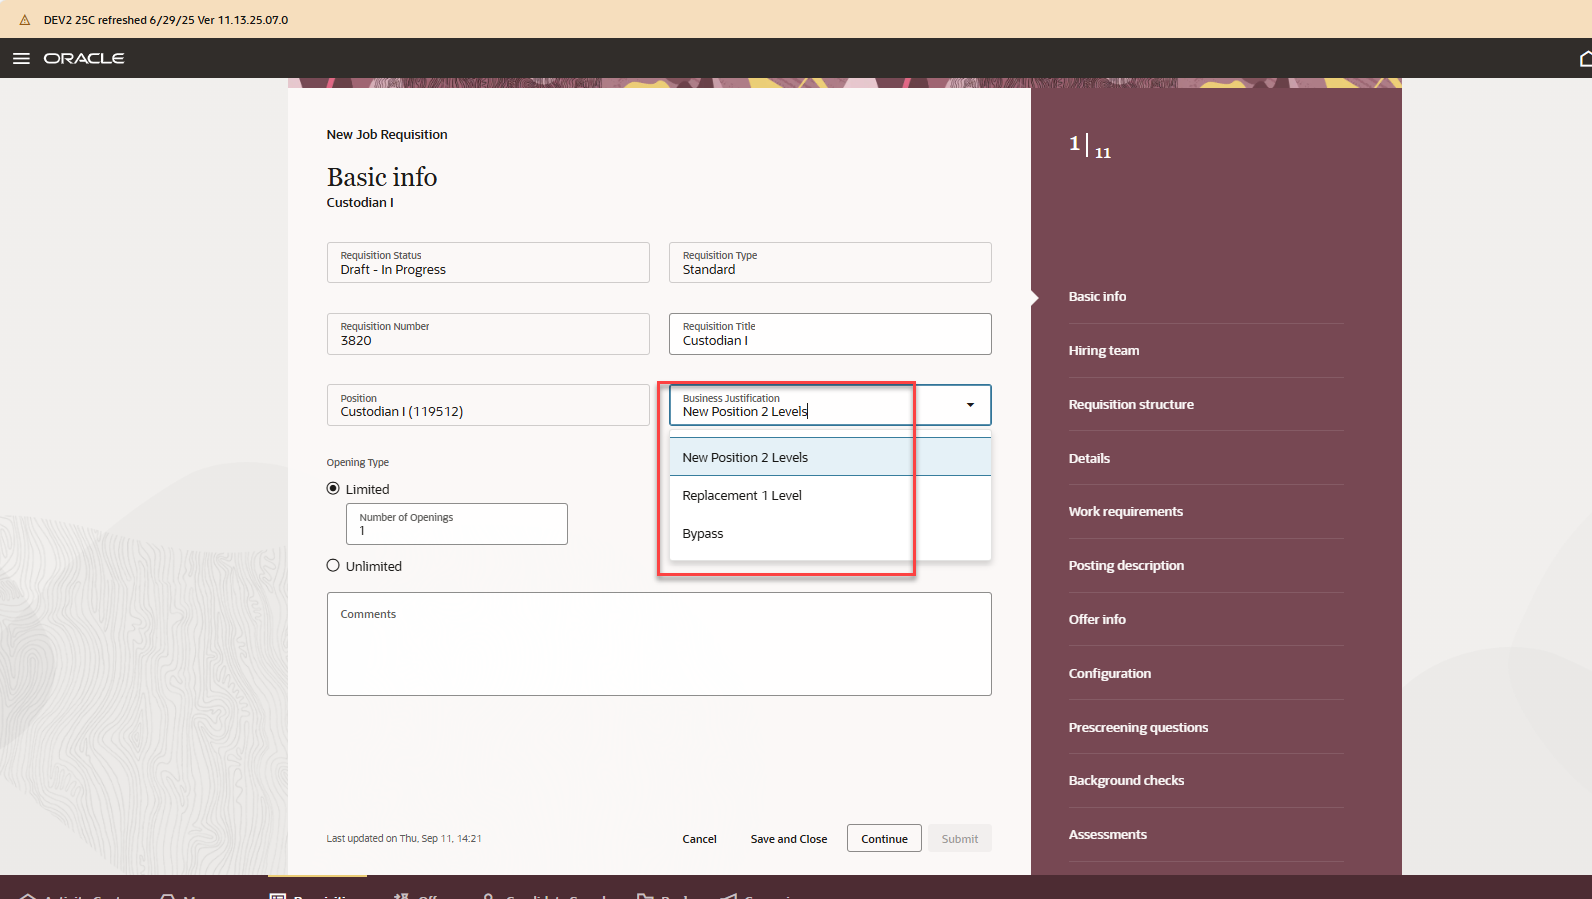Select the Limited opening type radio button

(x=333, y=488)
